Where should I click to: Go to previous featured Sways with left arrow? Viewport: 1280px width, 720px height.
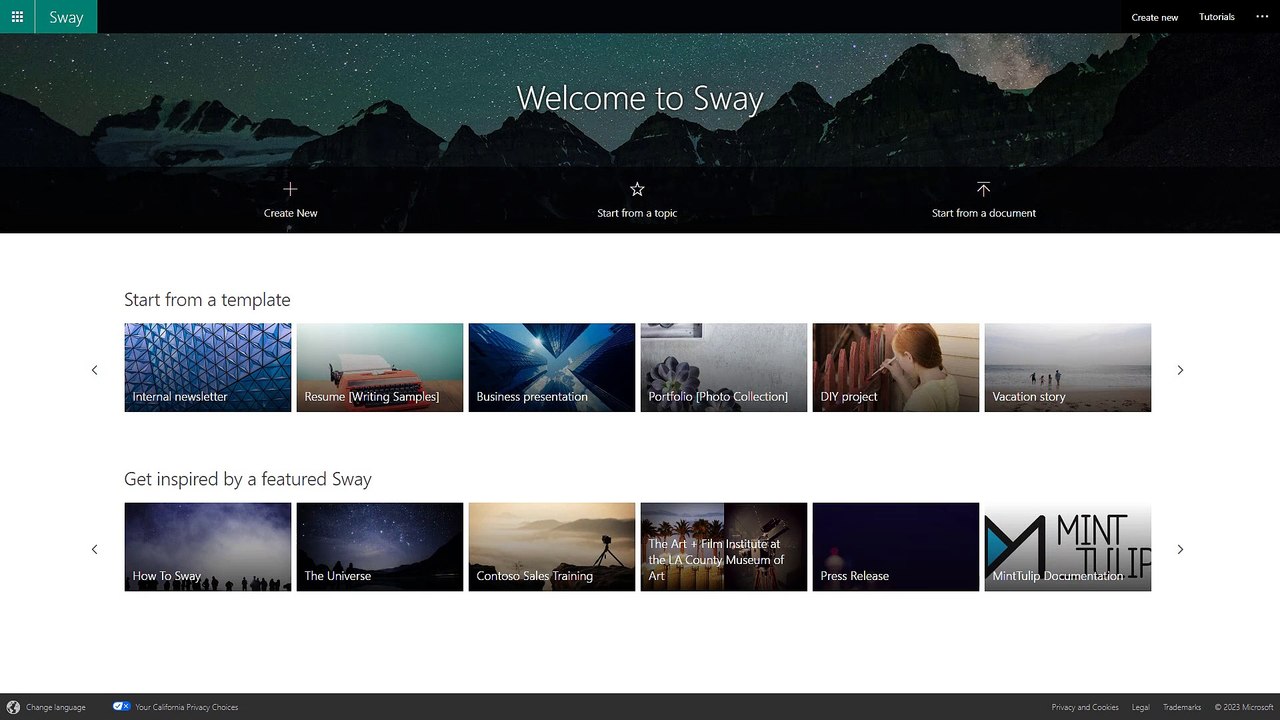(95, 549)
